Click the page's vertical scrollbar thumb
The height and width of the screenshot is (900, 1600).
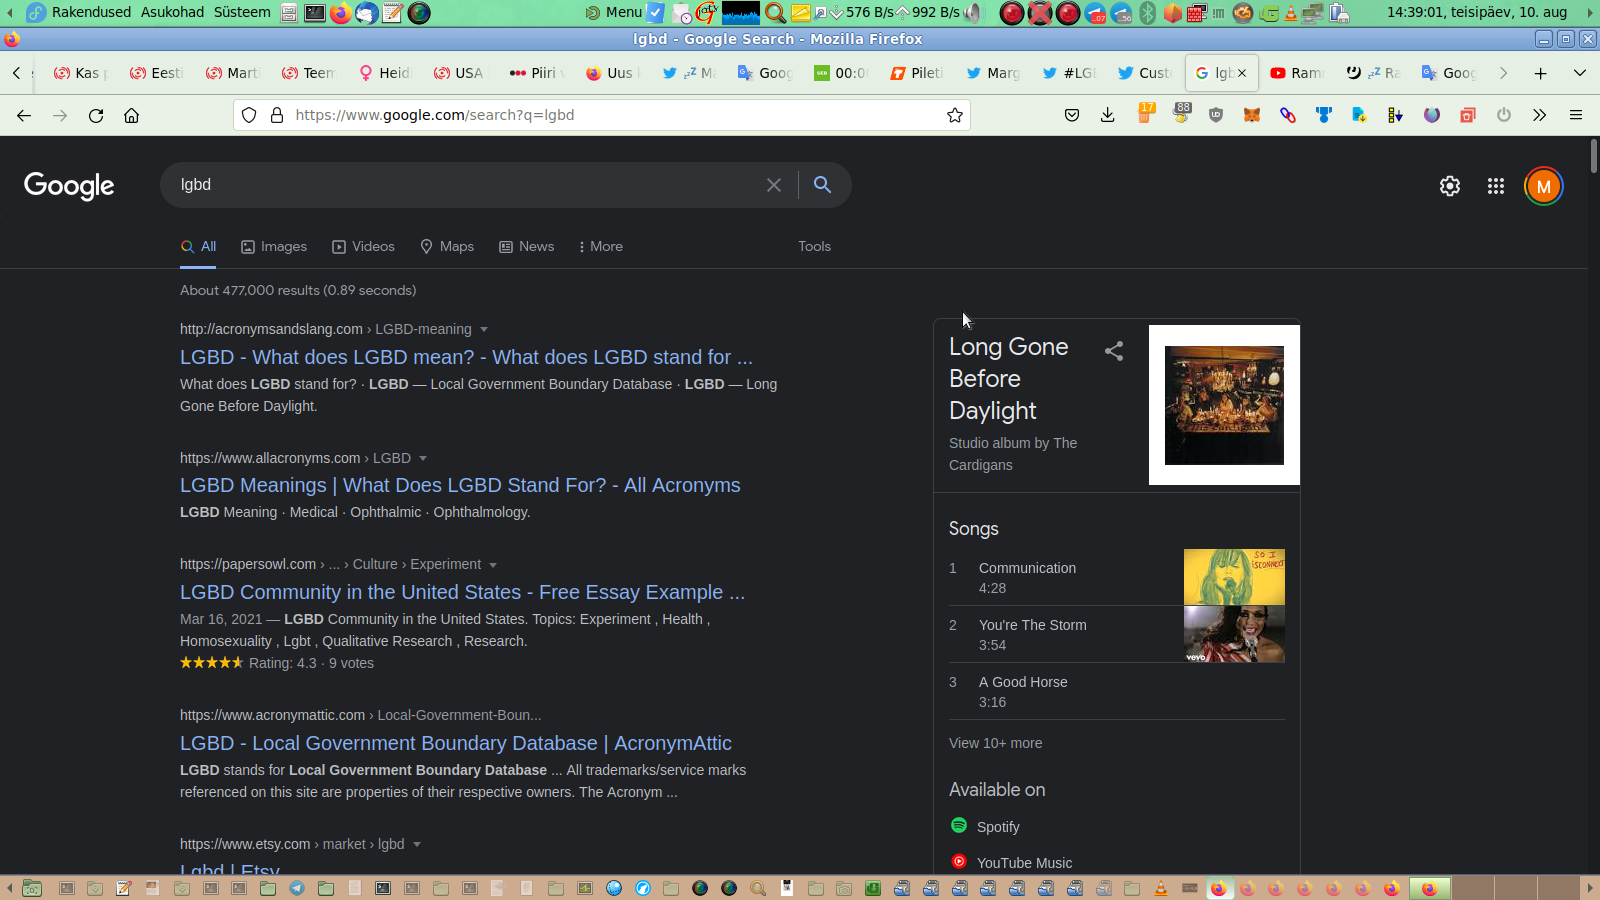(x=1593, y=157)
